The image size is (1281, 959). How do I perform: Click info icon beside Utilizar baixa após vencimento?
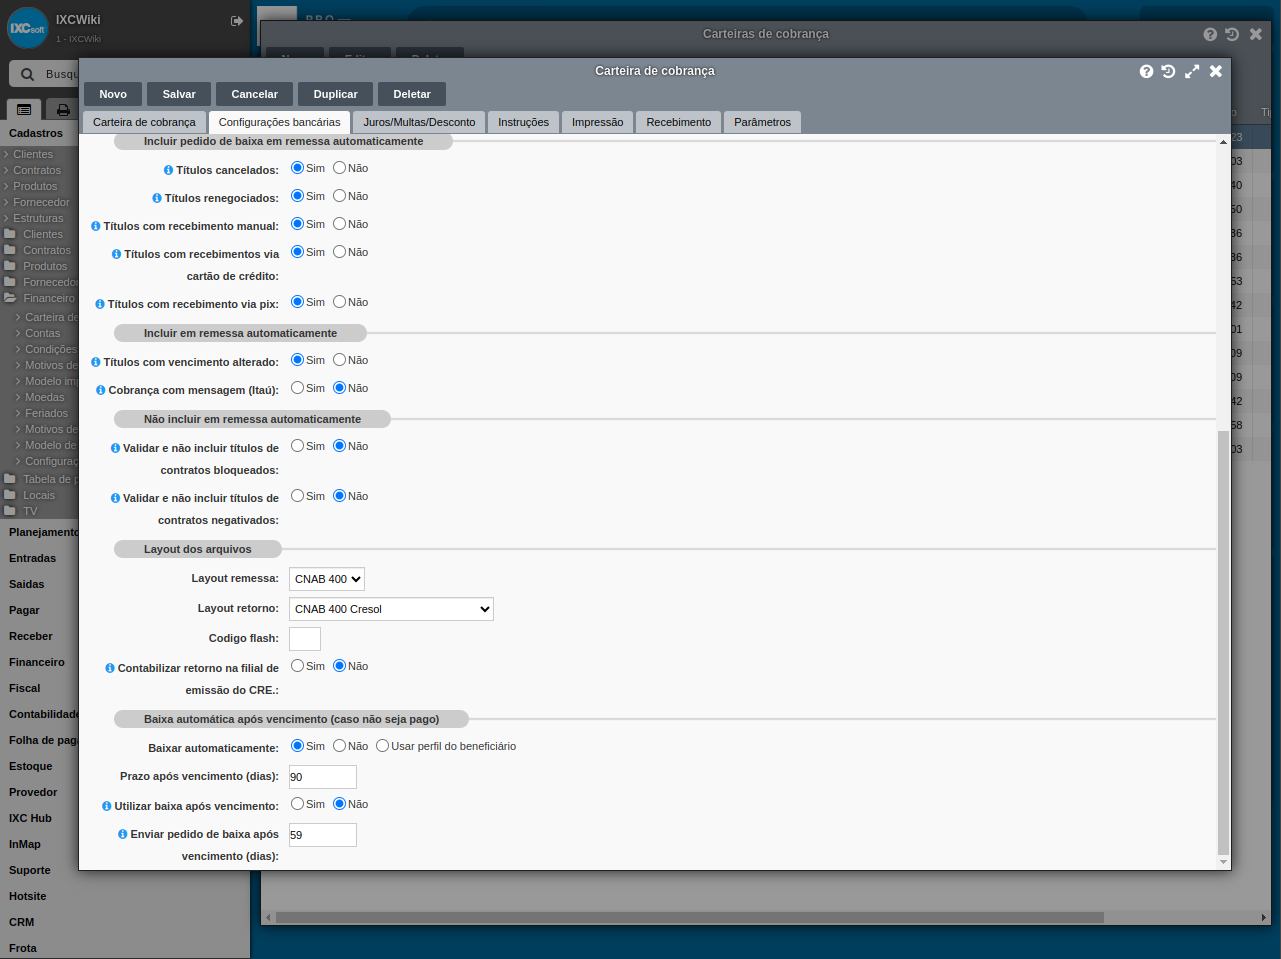tap(106, 806)
